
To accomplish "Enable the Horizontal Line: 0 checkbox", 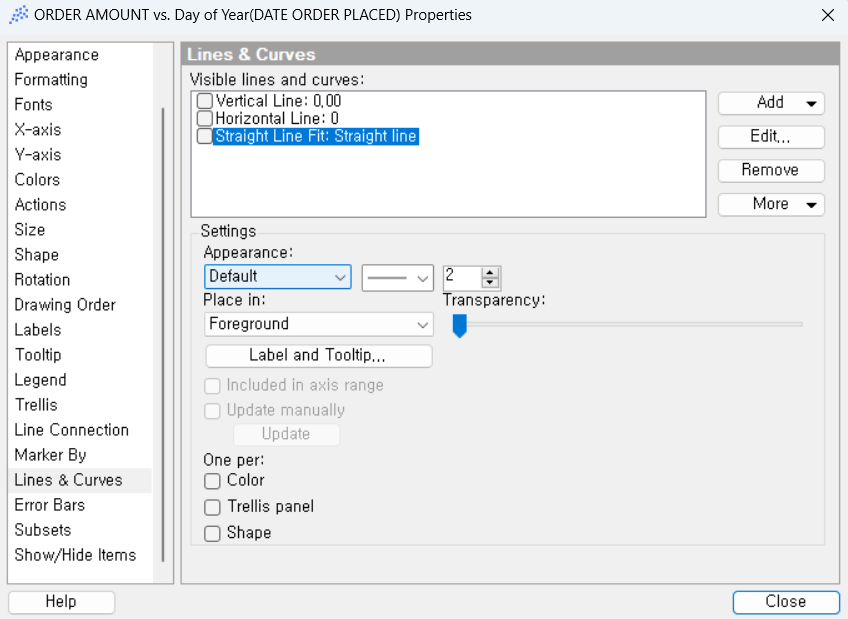I will [x=204, y=118].
